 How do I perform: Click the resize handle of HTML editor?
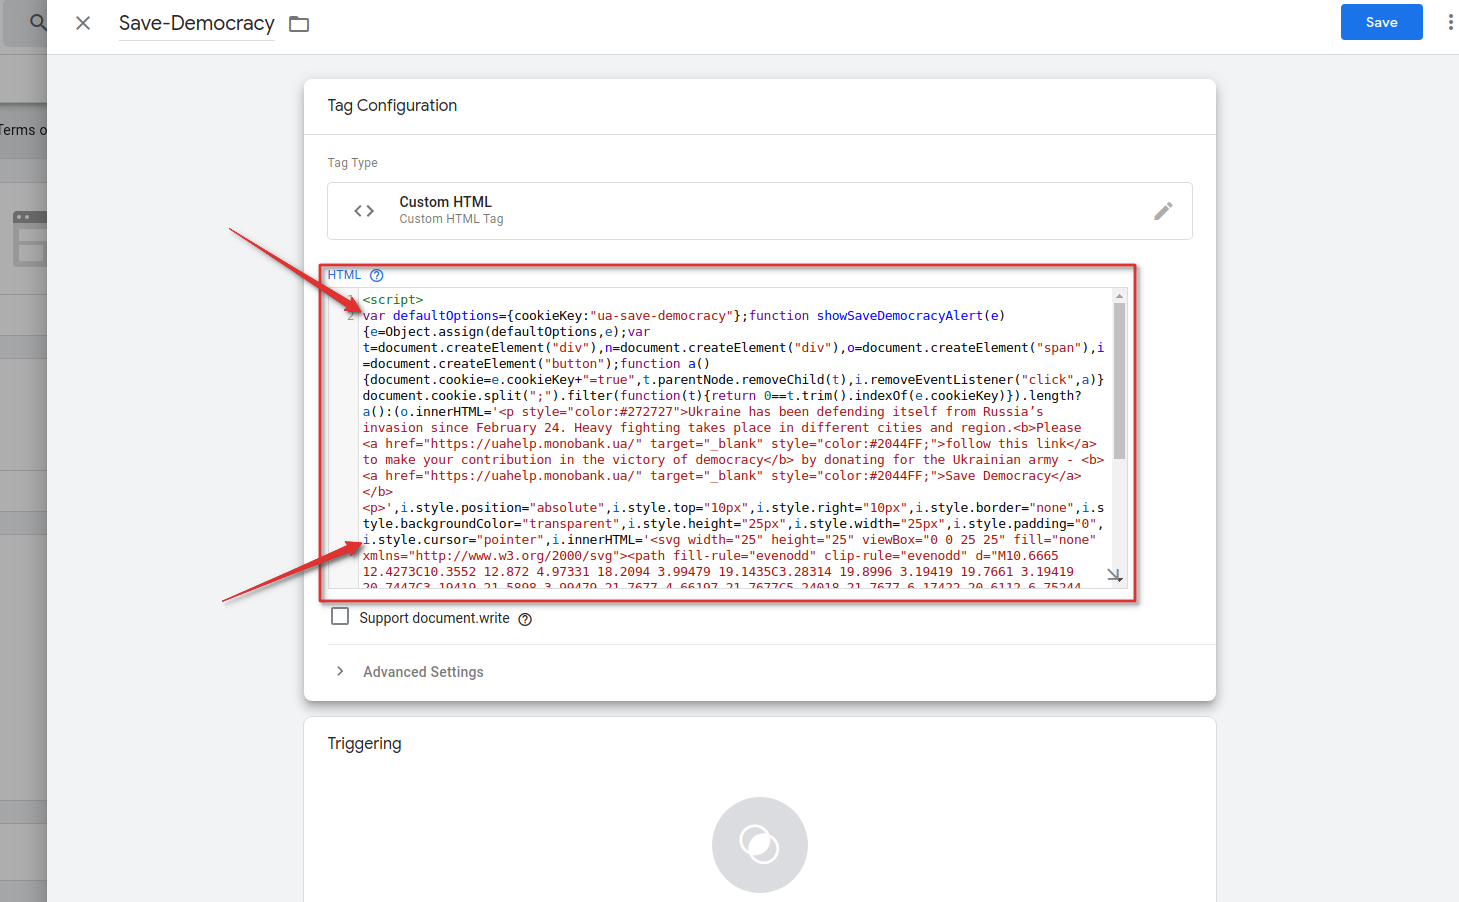pos(1115,575)
